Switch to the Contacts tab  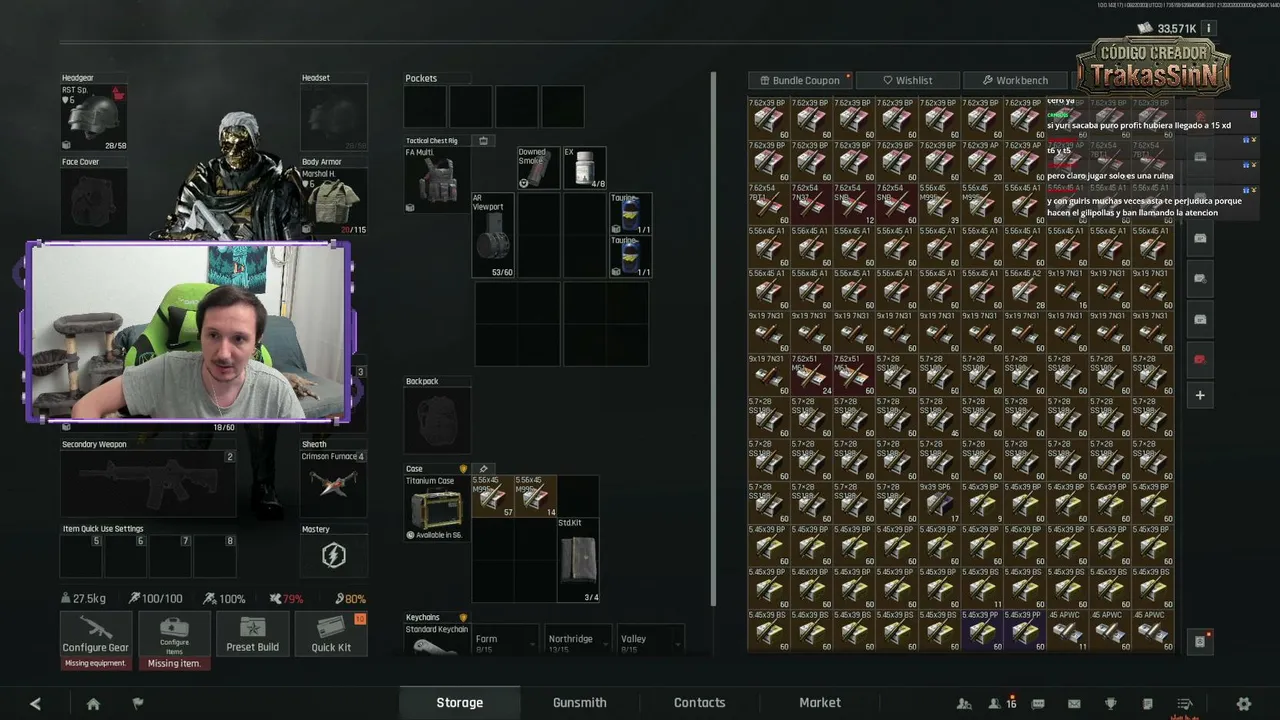pos(700,703)
